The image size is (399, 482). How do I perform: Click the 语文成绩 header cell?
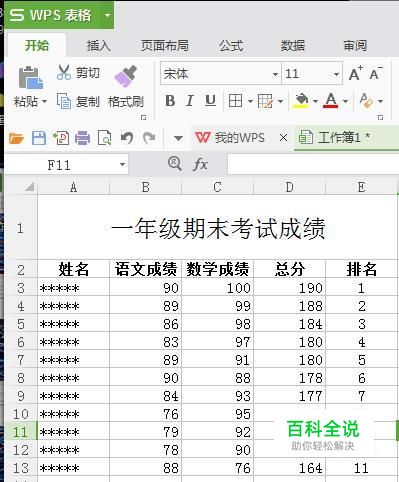(146, 269)
